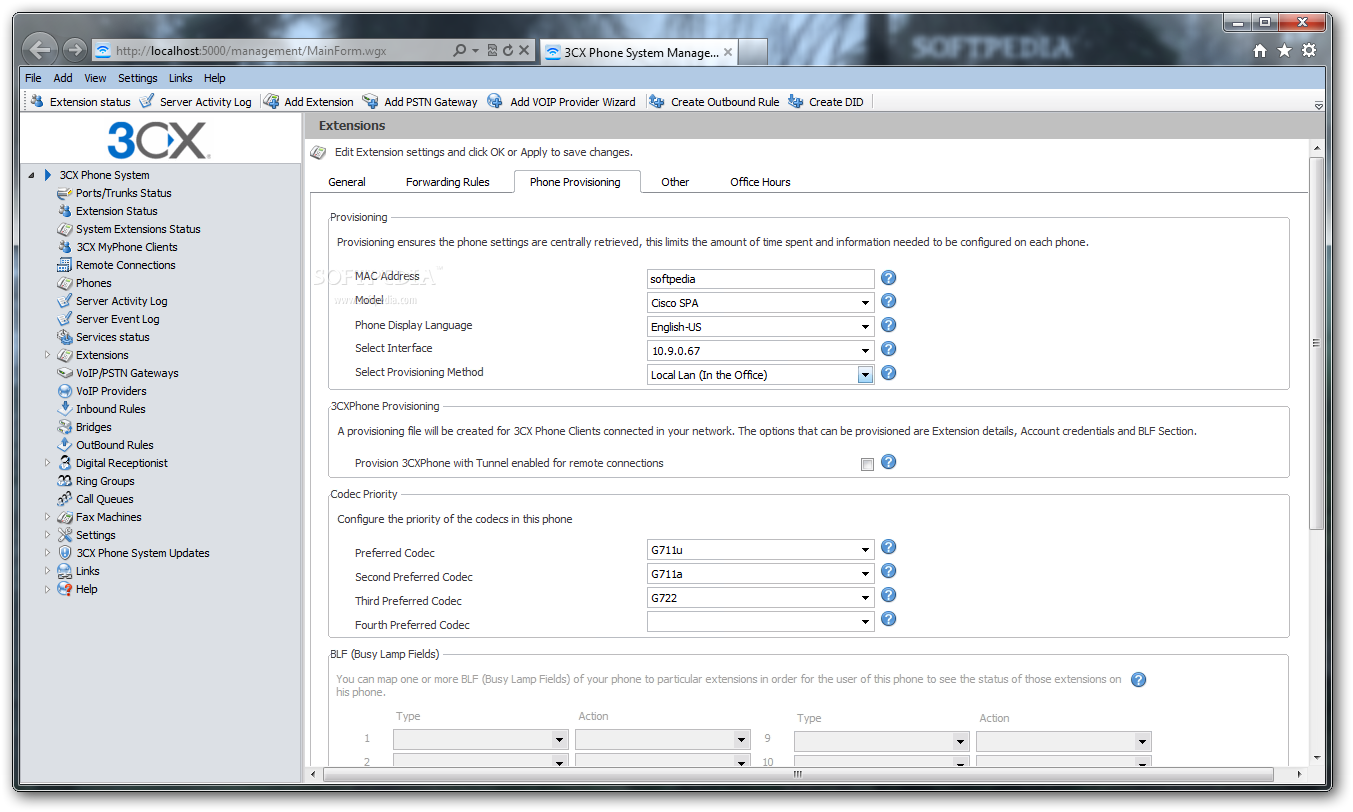1353x812 pixels.
Task: Click help icon for Third Preferred Codec
Action: 888,595
